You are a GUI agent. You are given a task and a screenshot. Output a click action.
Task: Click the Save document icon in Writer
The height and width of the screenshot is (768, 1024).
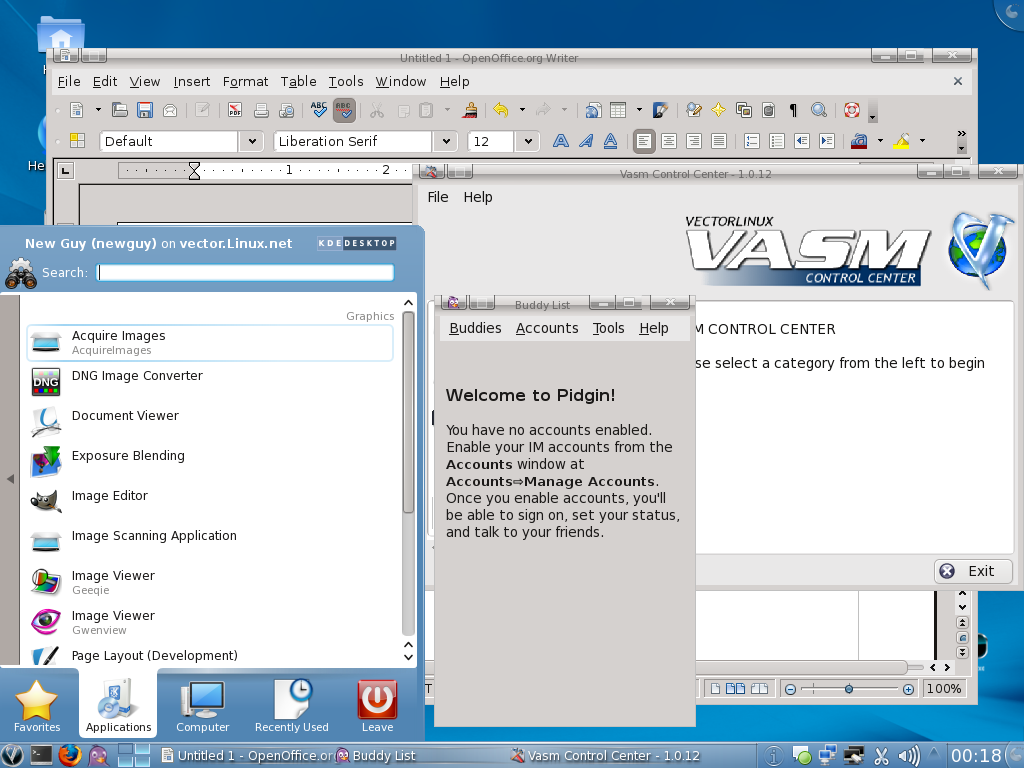(145, 110)
